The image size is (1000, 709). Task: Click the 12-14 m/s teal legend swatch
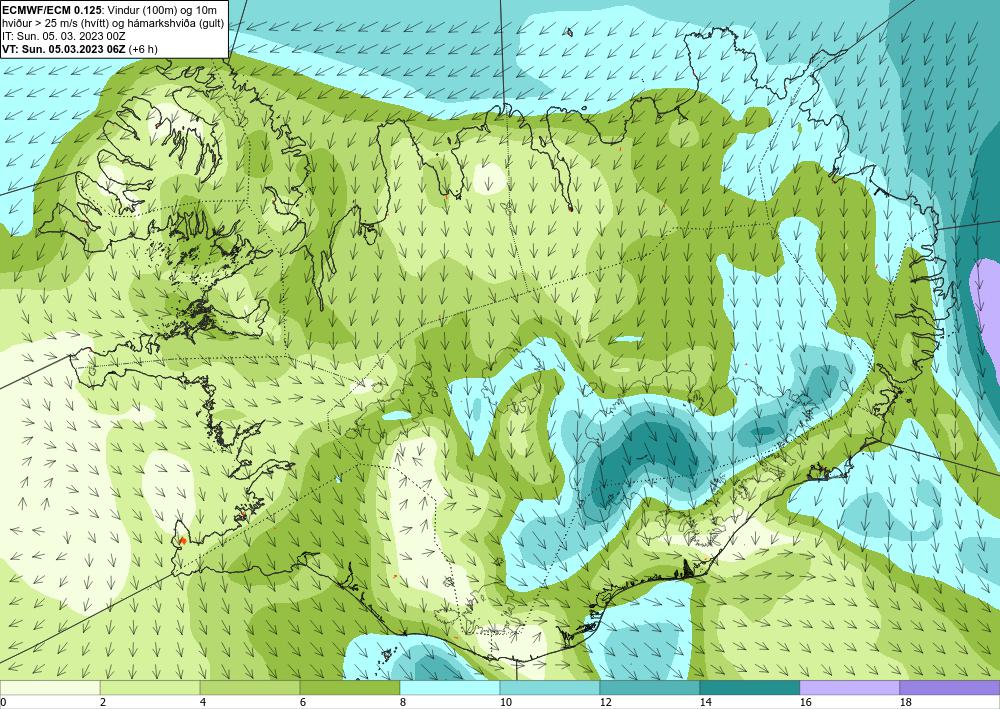(x=650, y=687)
